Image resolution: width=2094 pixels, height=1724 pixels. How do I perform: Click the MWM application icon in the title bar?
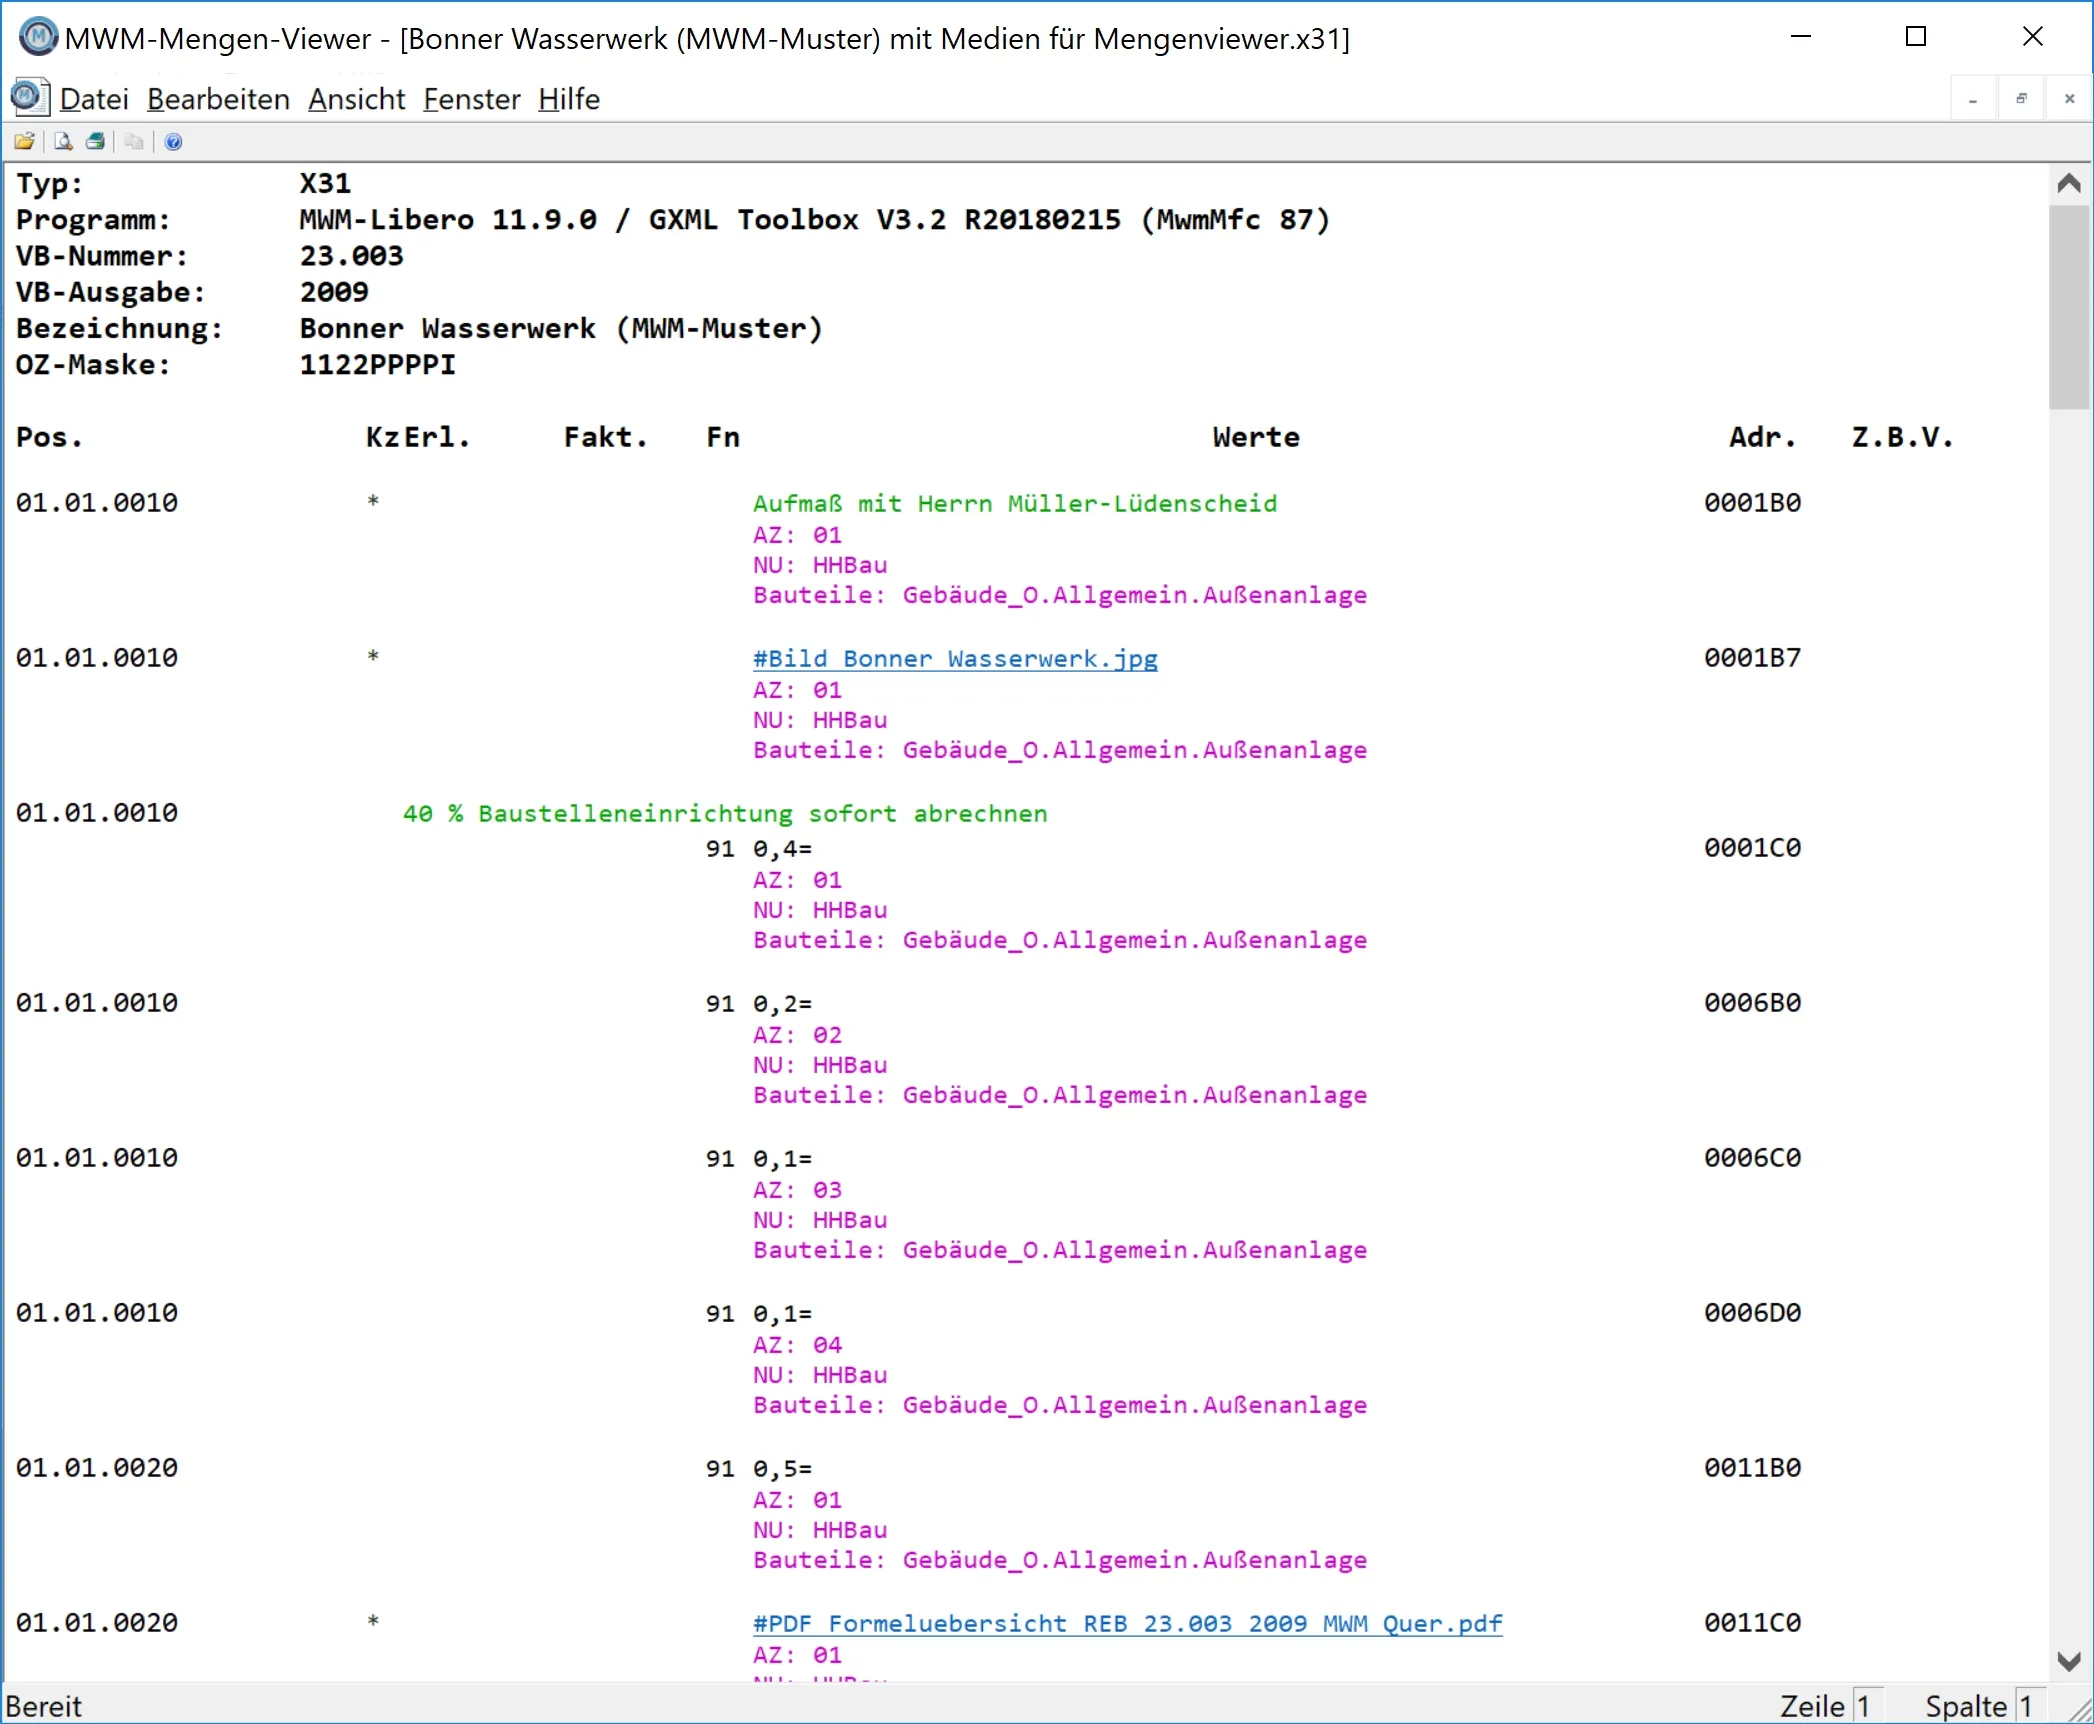38,37
